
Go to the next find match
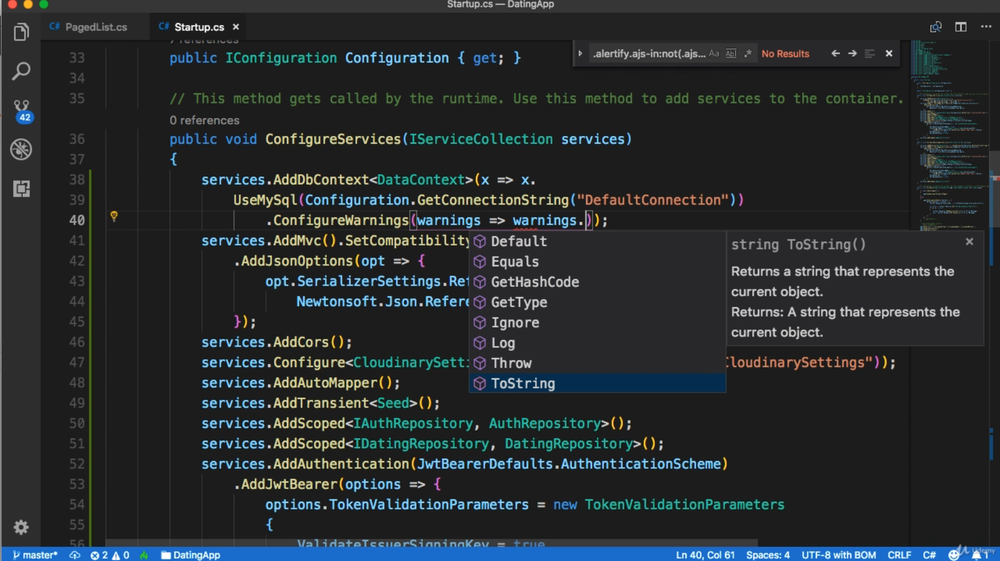[853, 54]
